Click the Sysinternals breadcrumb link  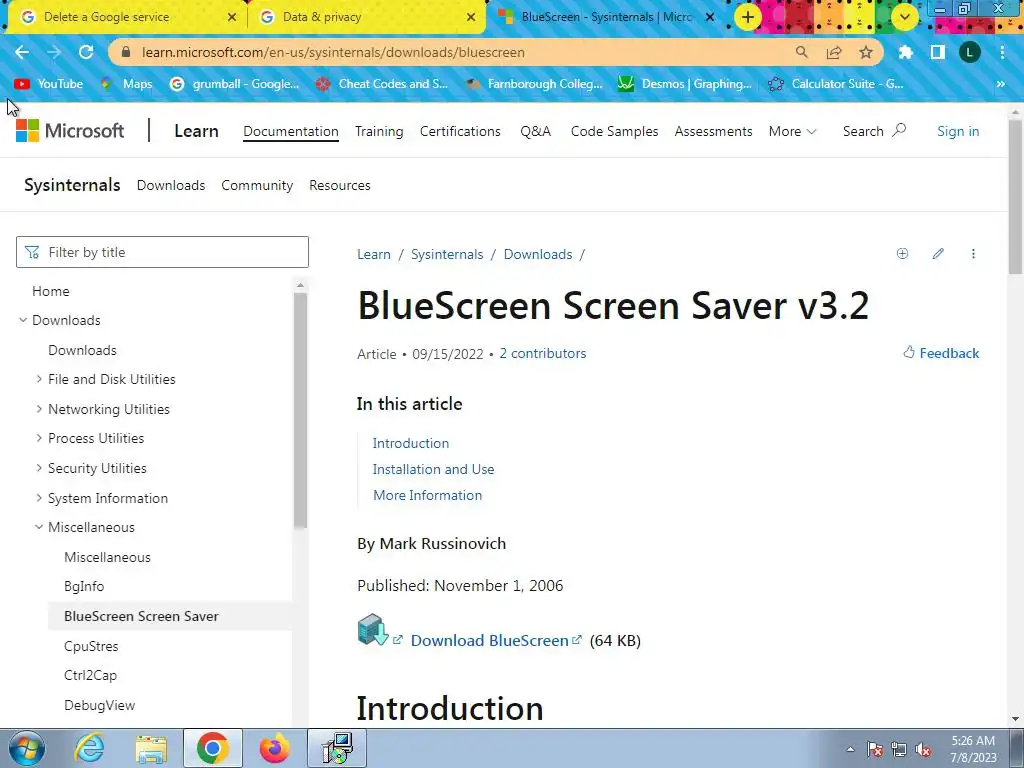coord(447,254)
